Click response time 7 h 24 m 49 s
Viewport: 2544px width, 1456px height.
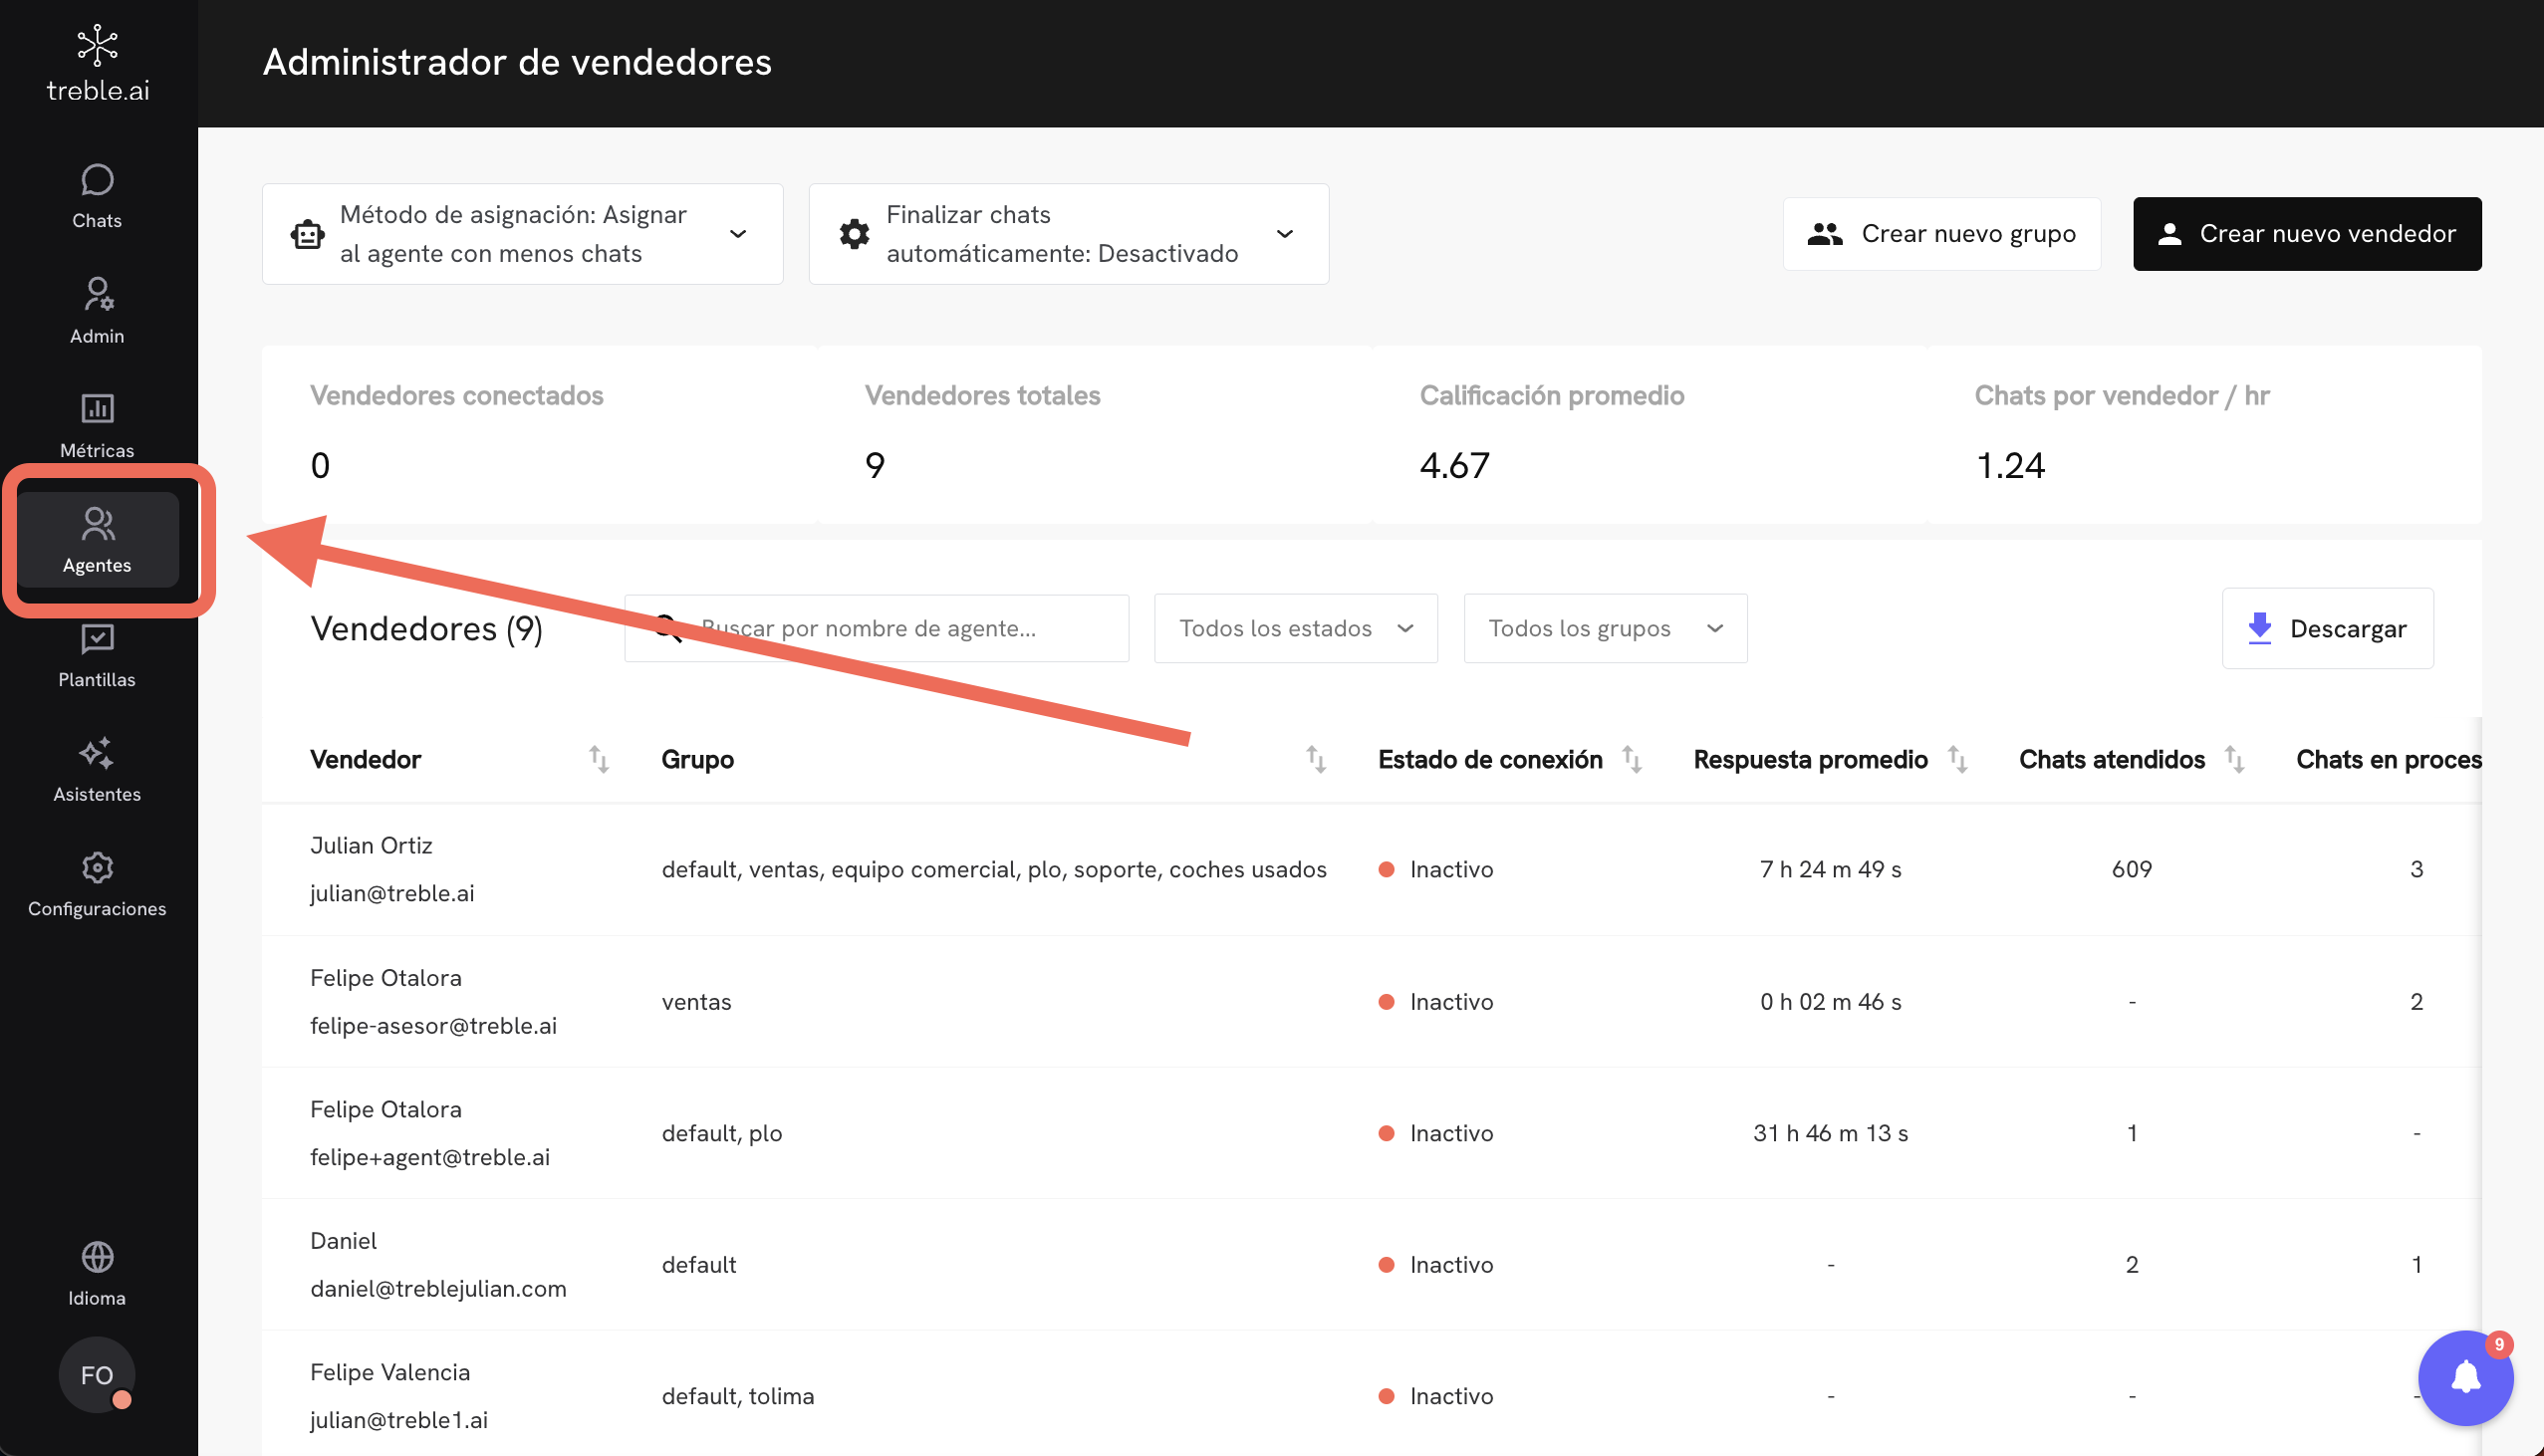coord(1830,869)
